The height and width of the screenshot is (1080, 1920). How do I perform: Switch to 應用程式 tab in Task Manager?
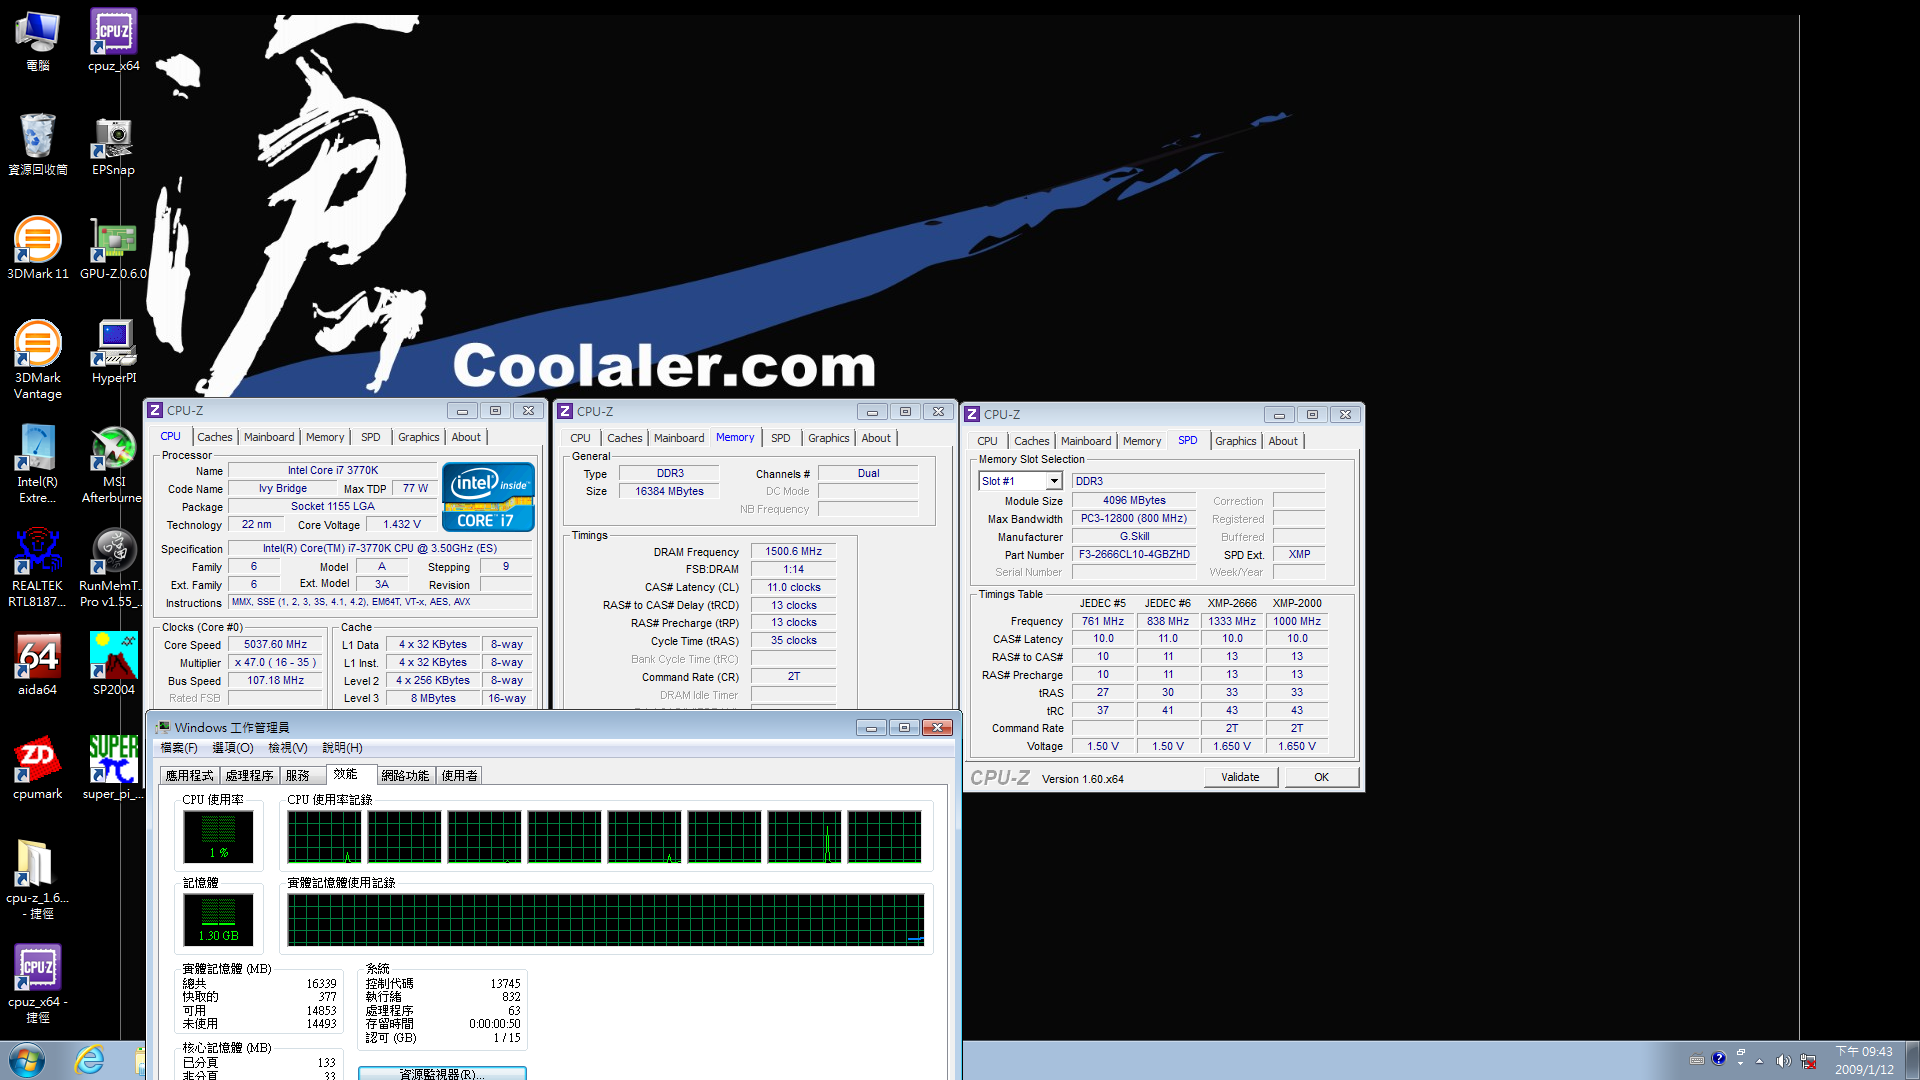tap(189, 775)
